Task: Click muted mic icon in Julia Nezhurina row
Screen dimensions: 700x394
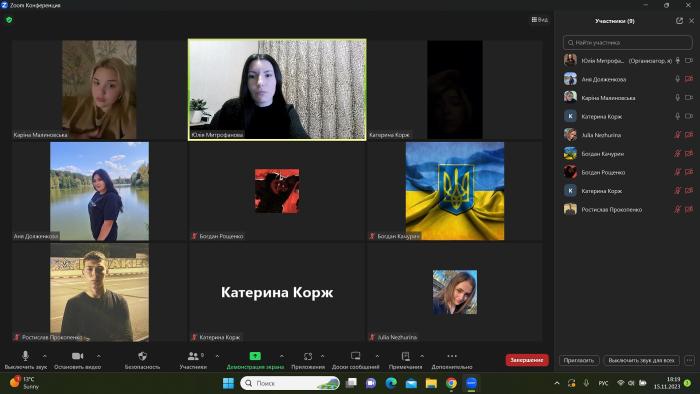Action: 678,135
